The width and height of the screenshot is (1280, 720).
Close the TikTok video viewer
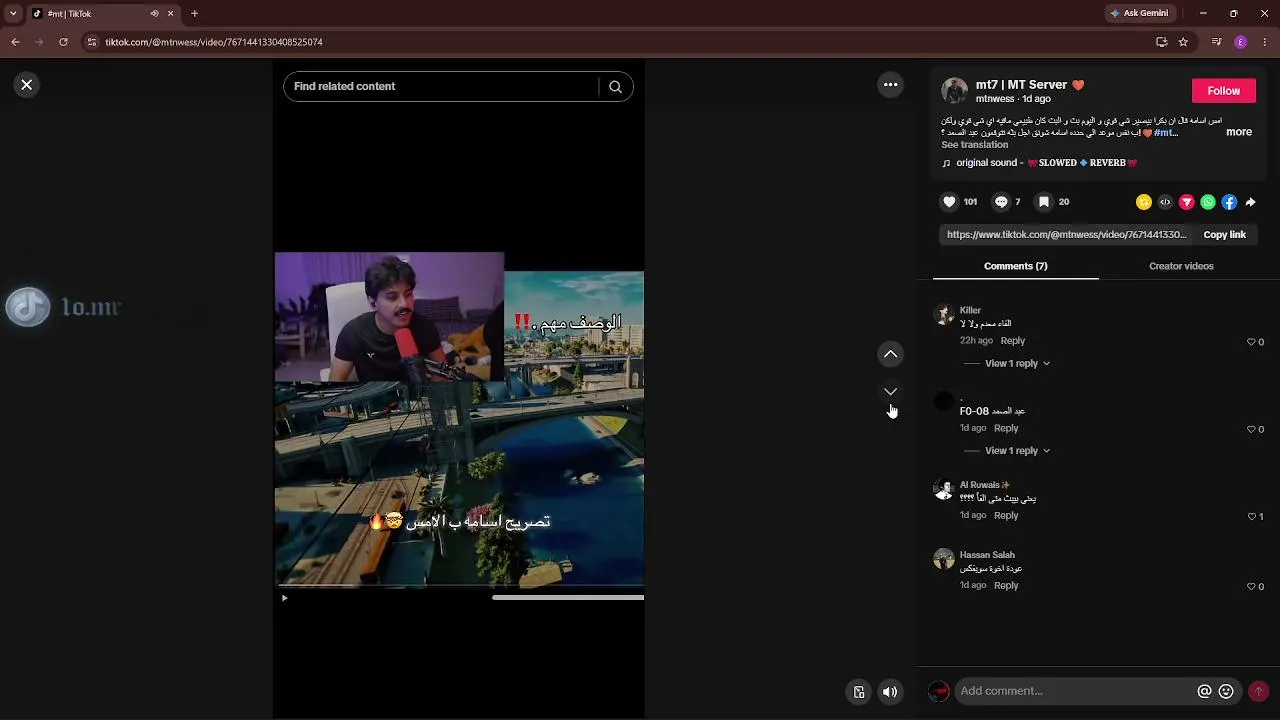click(27, 85)
